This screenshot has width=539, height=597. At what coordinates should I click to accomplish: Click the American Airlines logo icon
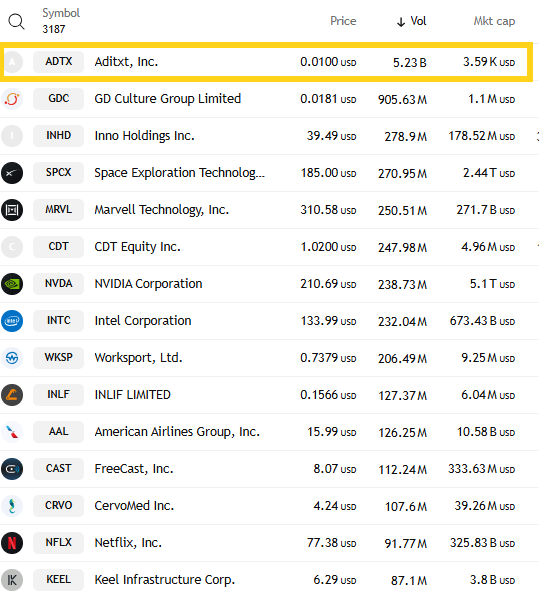[x=12, y=432]
